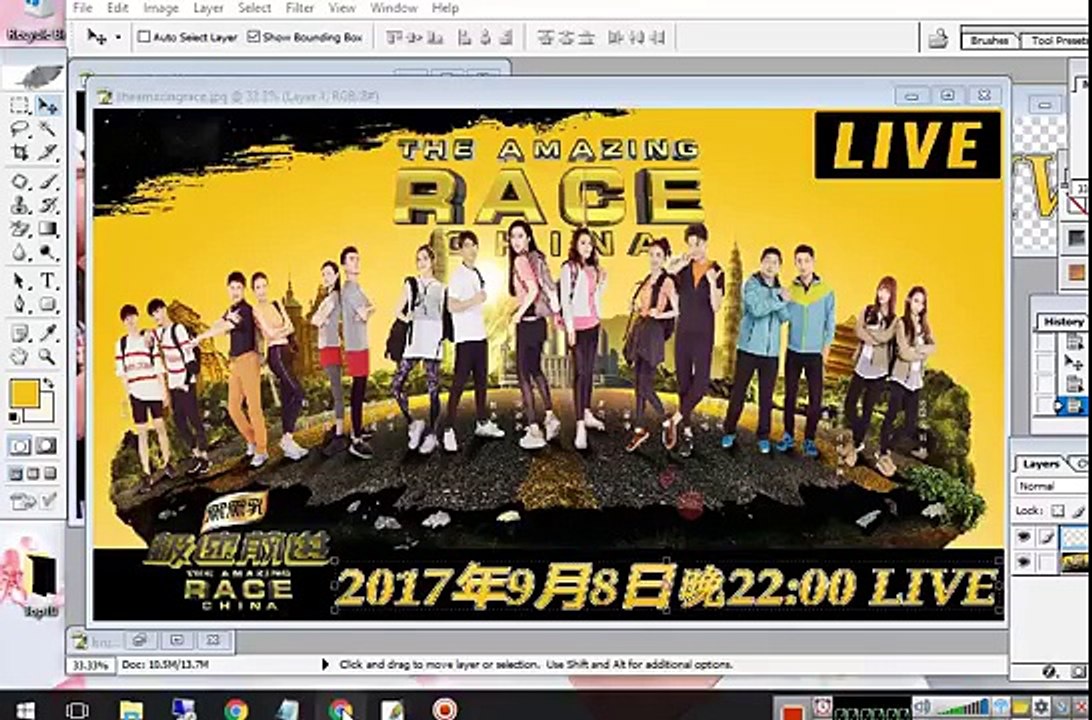The image size is (1092, 720).
Task: Select the Dodge tool
Action: tap(47, 251)
